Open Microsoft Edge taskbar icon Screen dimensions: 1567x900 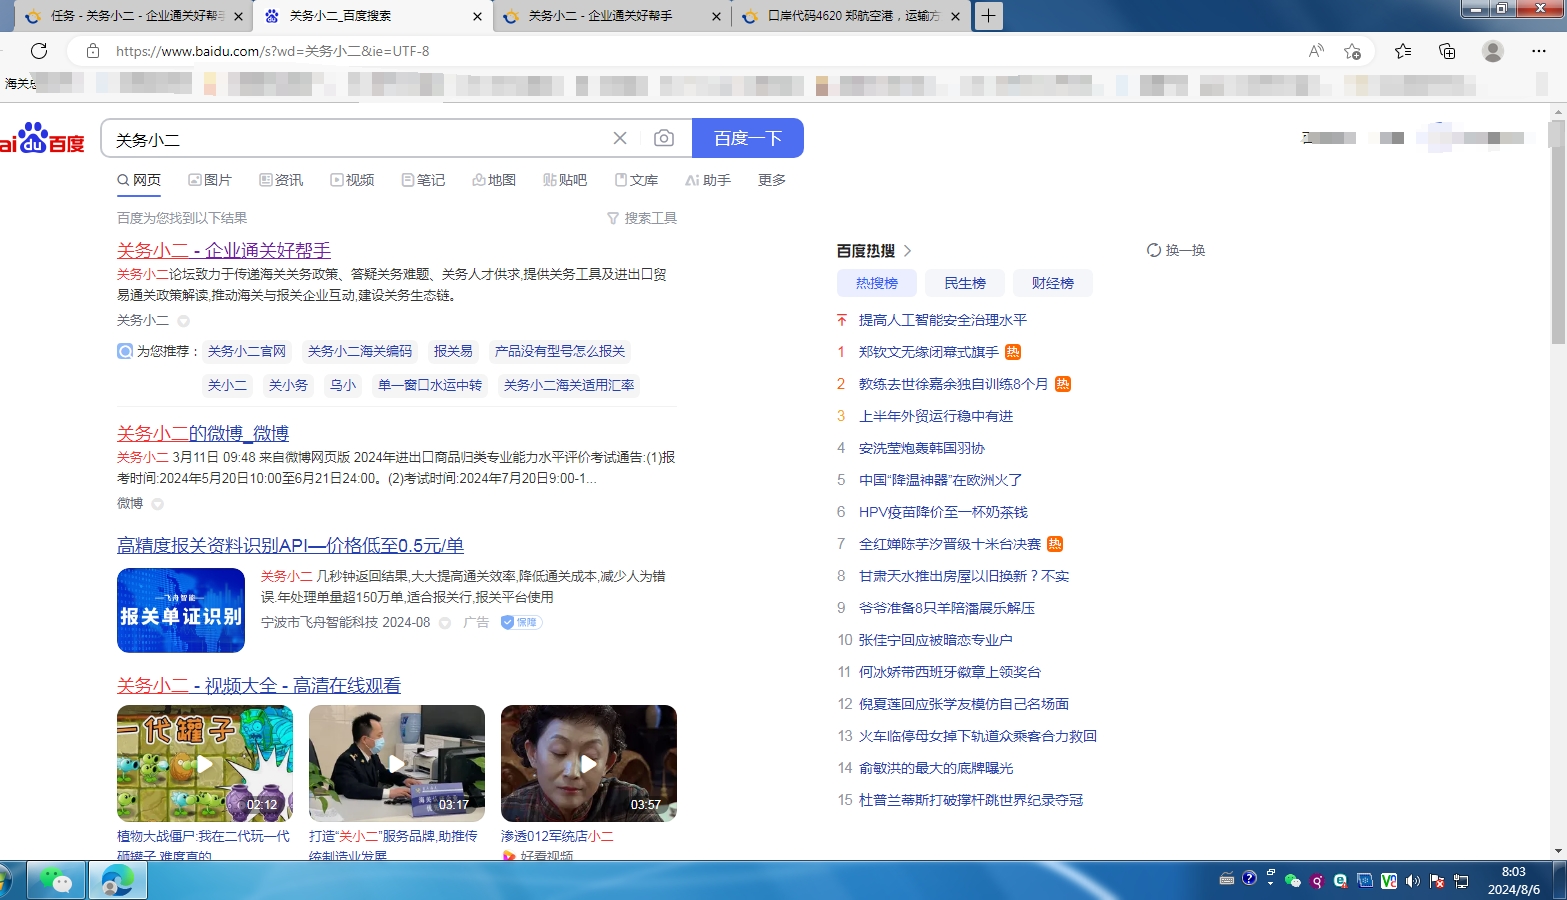(118, 880)
